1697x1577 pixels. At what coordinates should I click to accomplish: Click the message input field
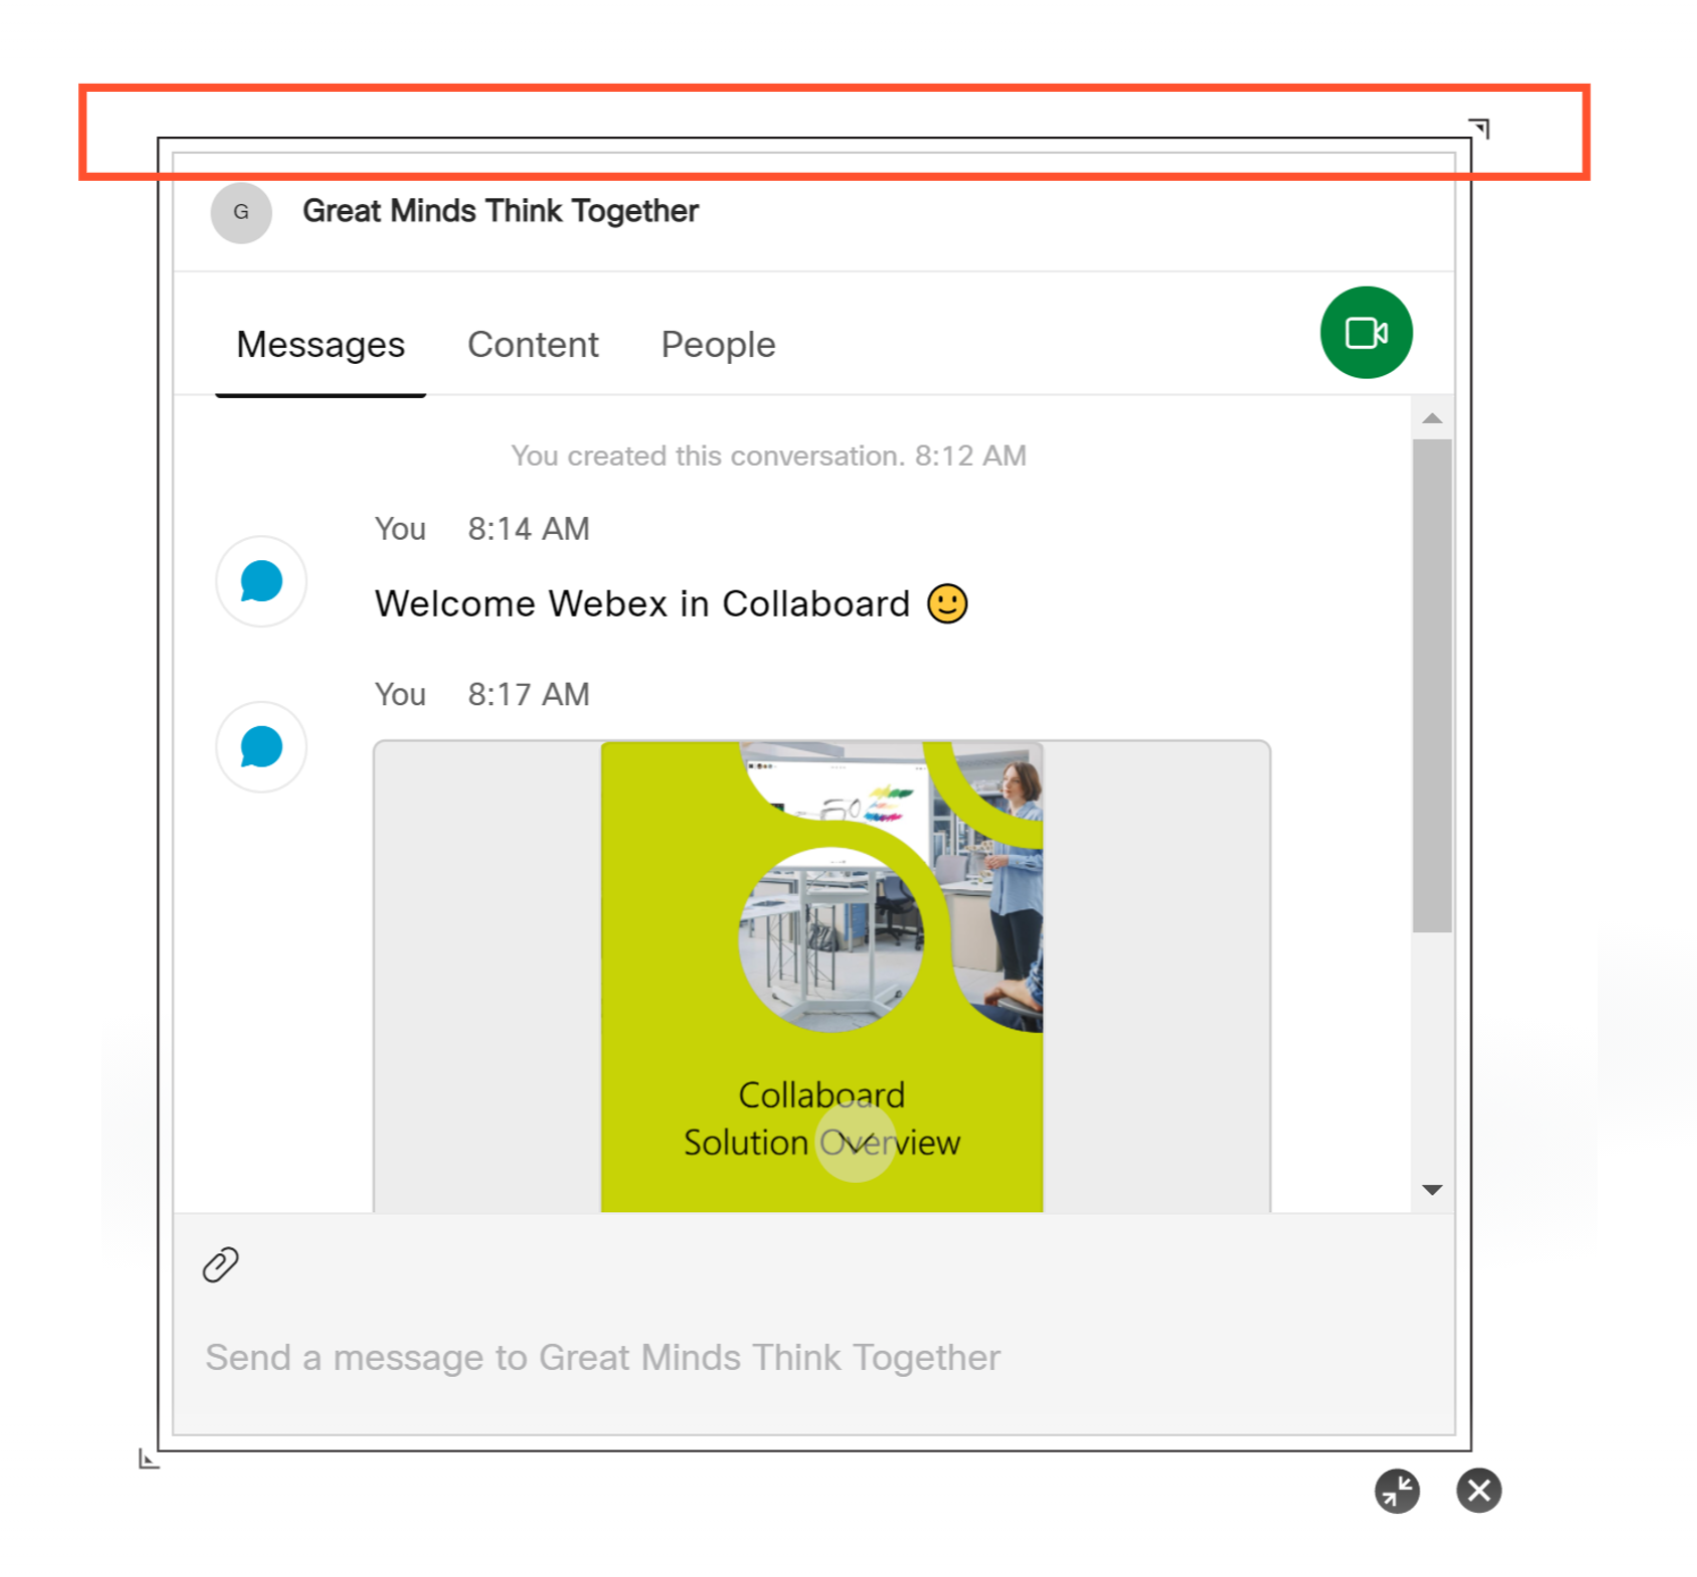(813, 1357)
